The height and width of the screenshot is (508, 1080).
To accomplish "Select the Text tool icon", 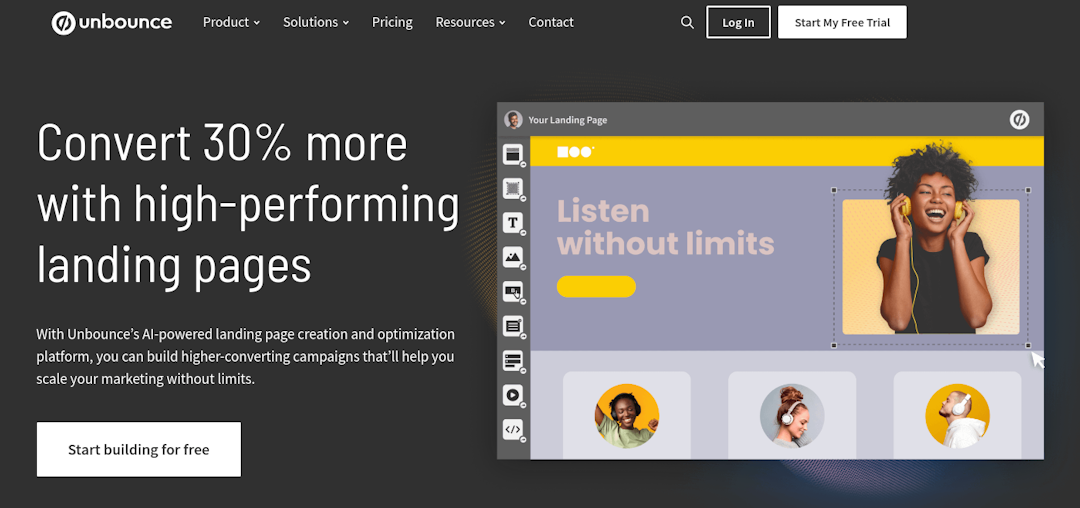I will [x=512, y=222].
